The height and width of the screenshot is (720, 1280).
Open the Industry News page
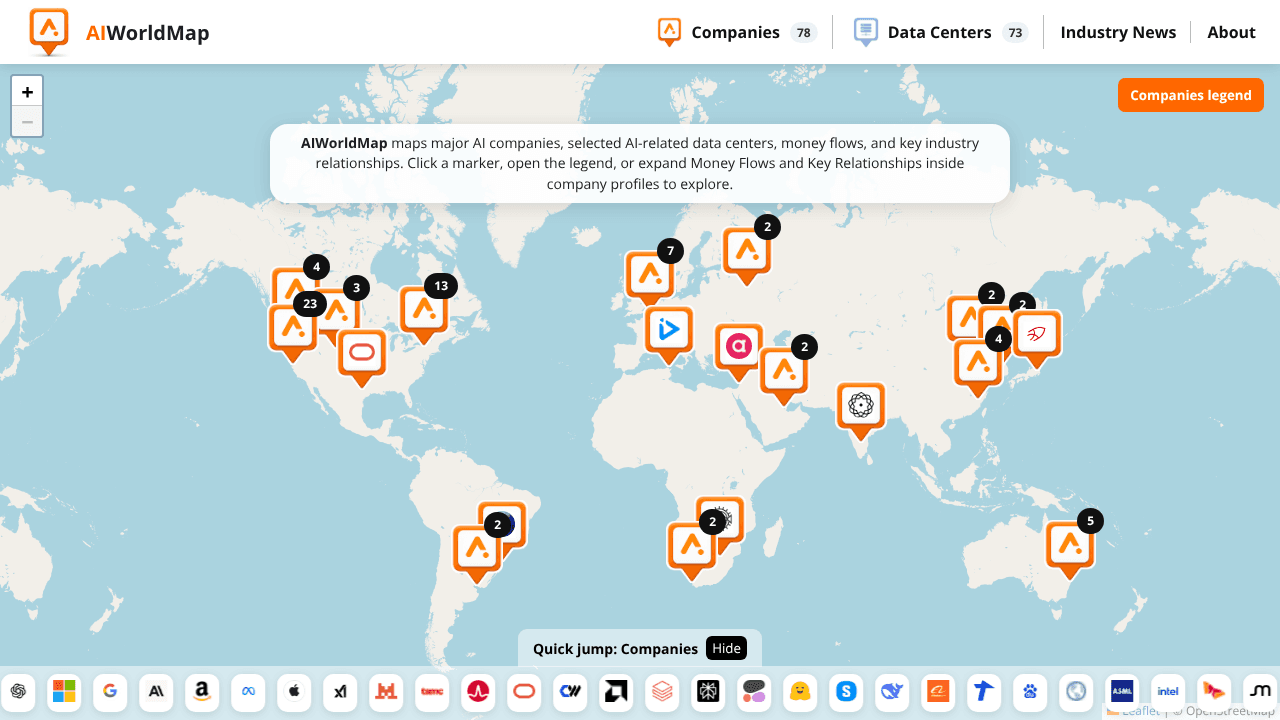[1118, 32]
